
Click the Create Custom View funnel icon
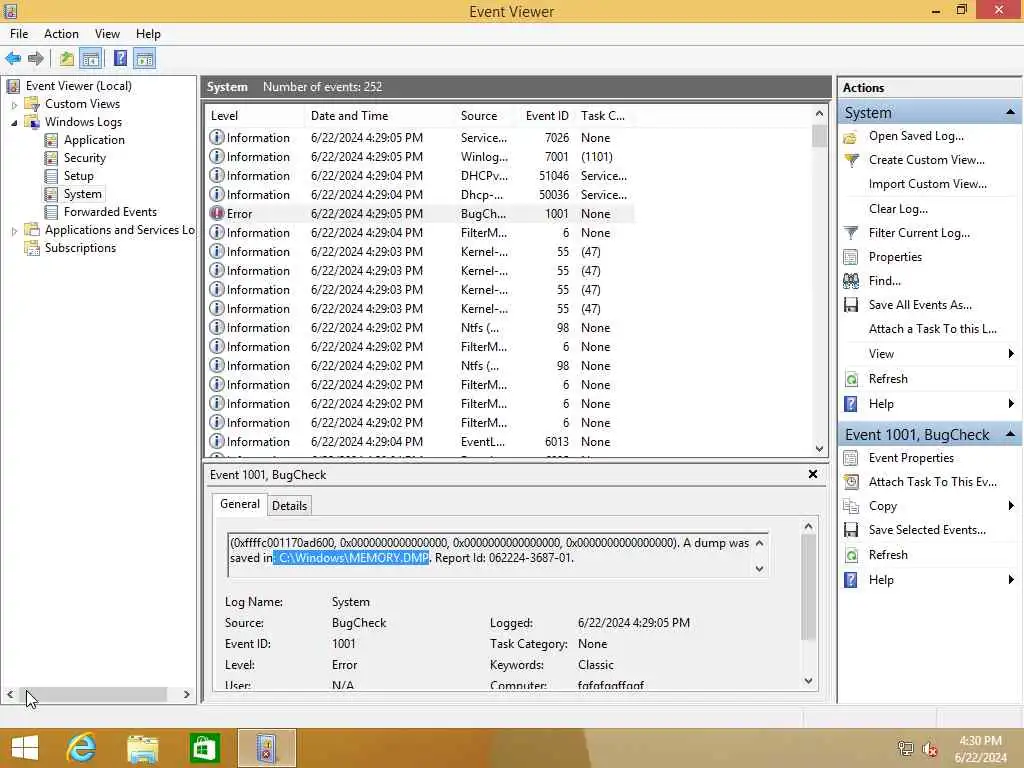[851, 161]
